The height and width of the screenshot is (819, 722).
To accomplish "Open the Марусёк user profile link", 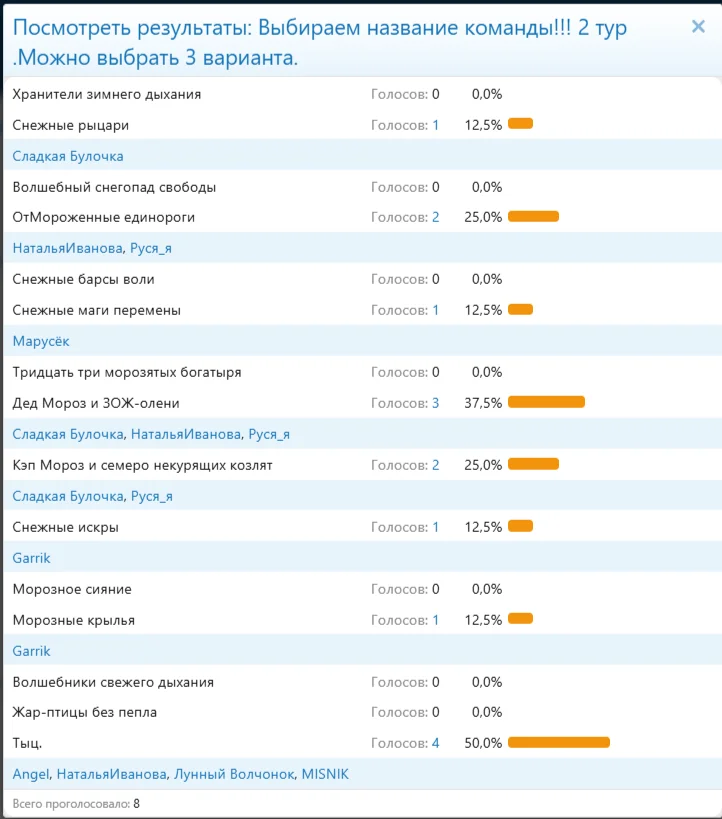I will point(41,341).
